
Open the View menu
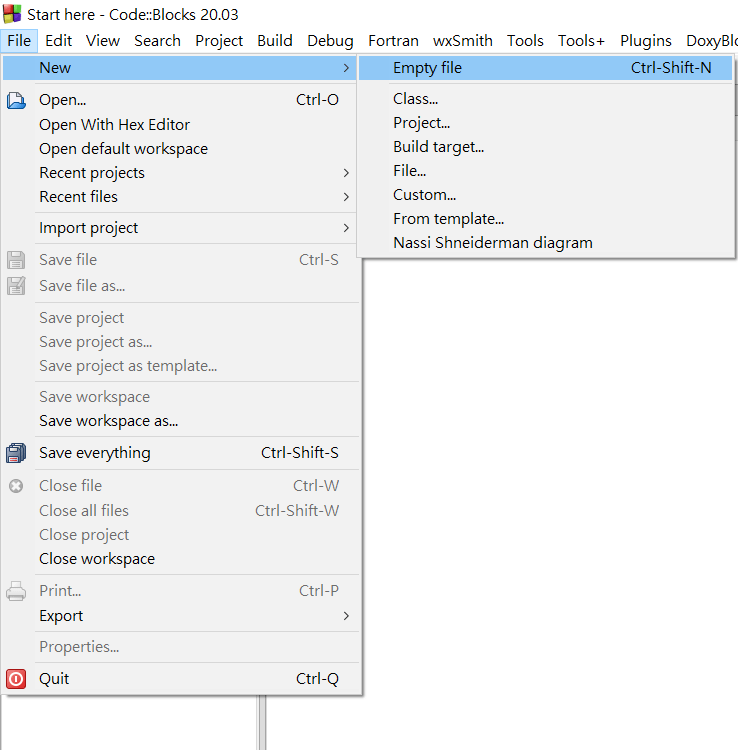[x=103, y=41]
